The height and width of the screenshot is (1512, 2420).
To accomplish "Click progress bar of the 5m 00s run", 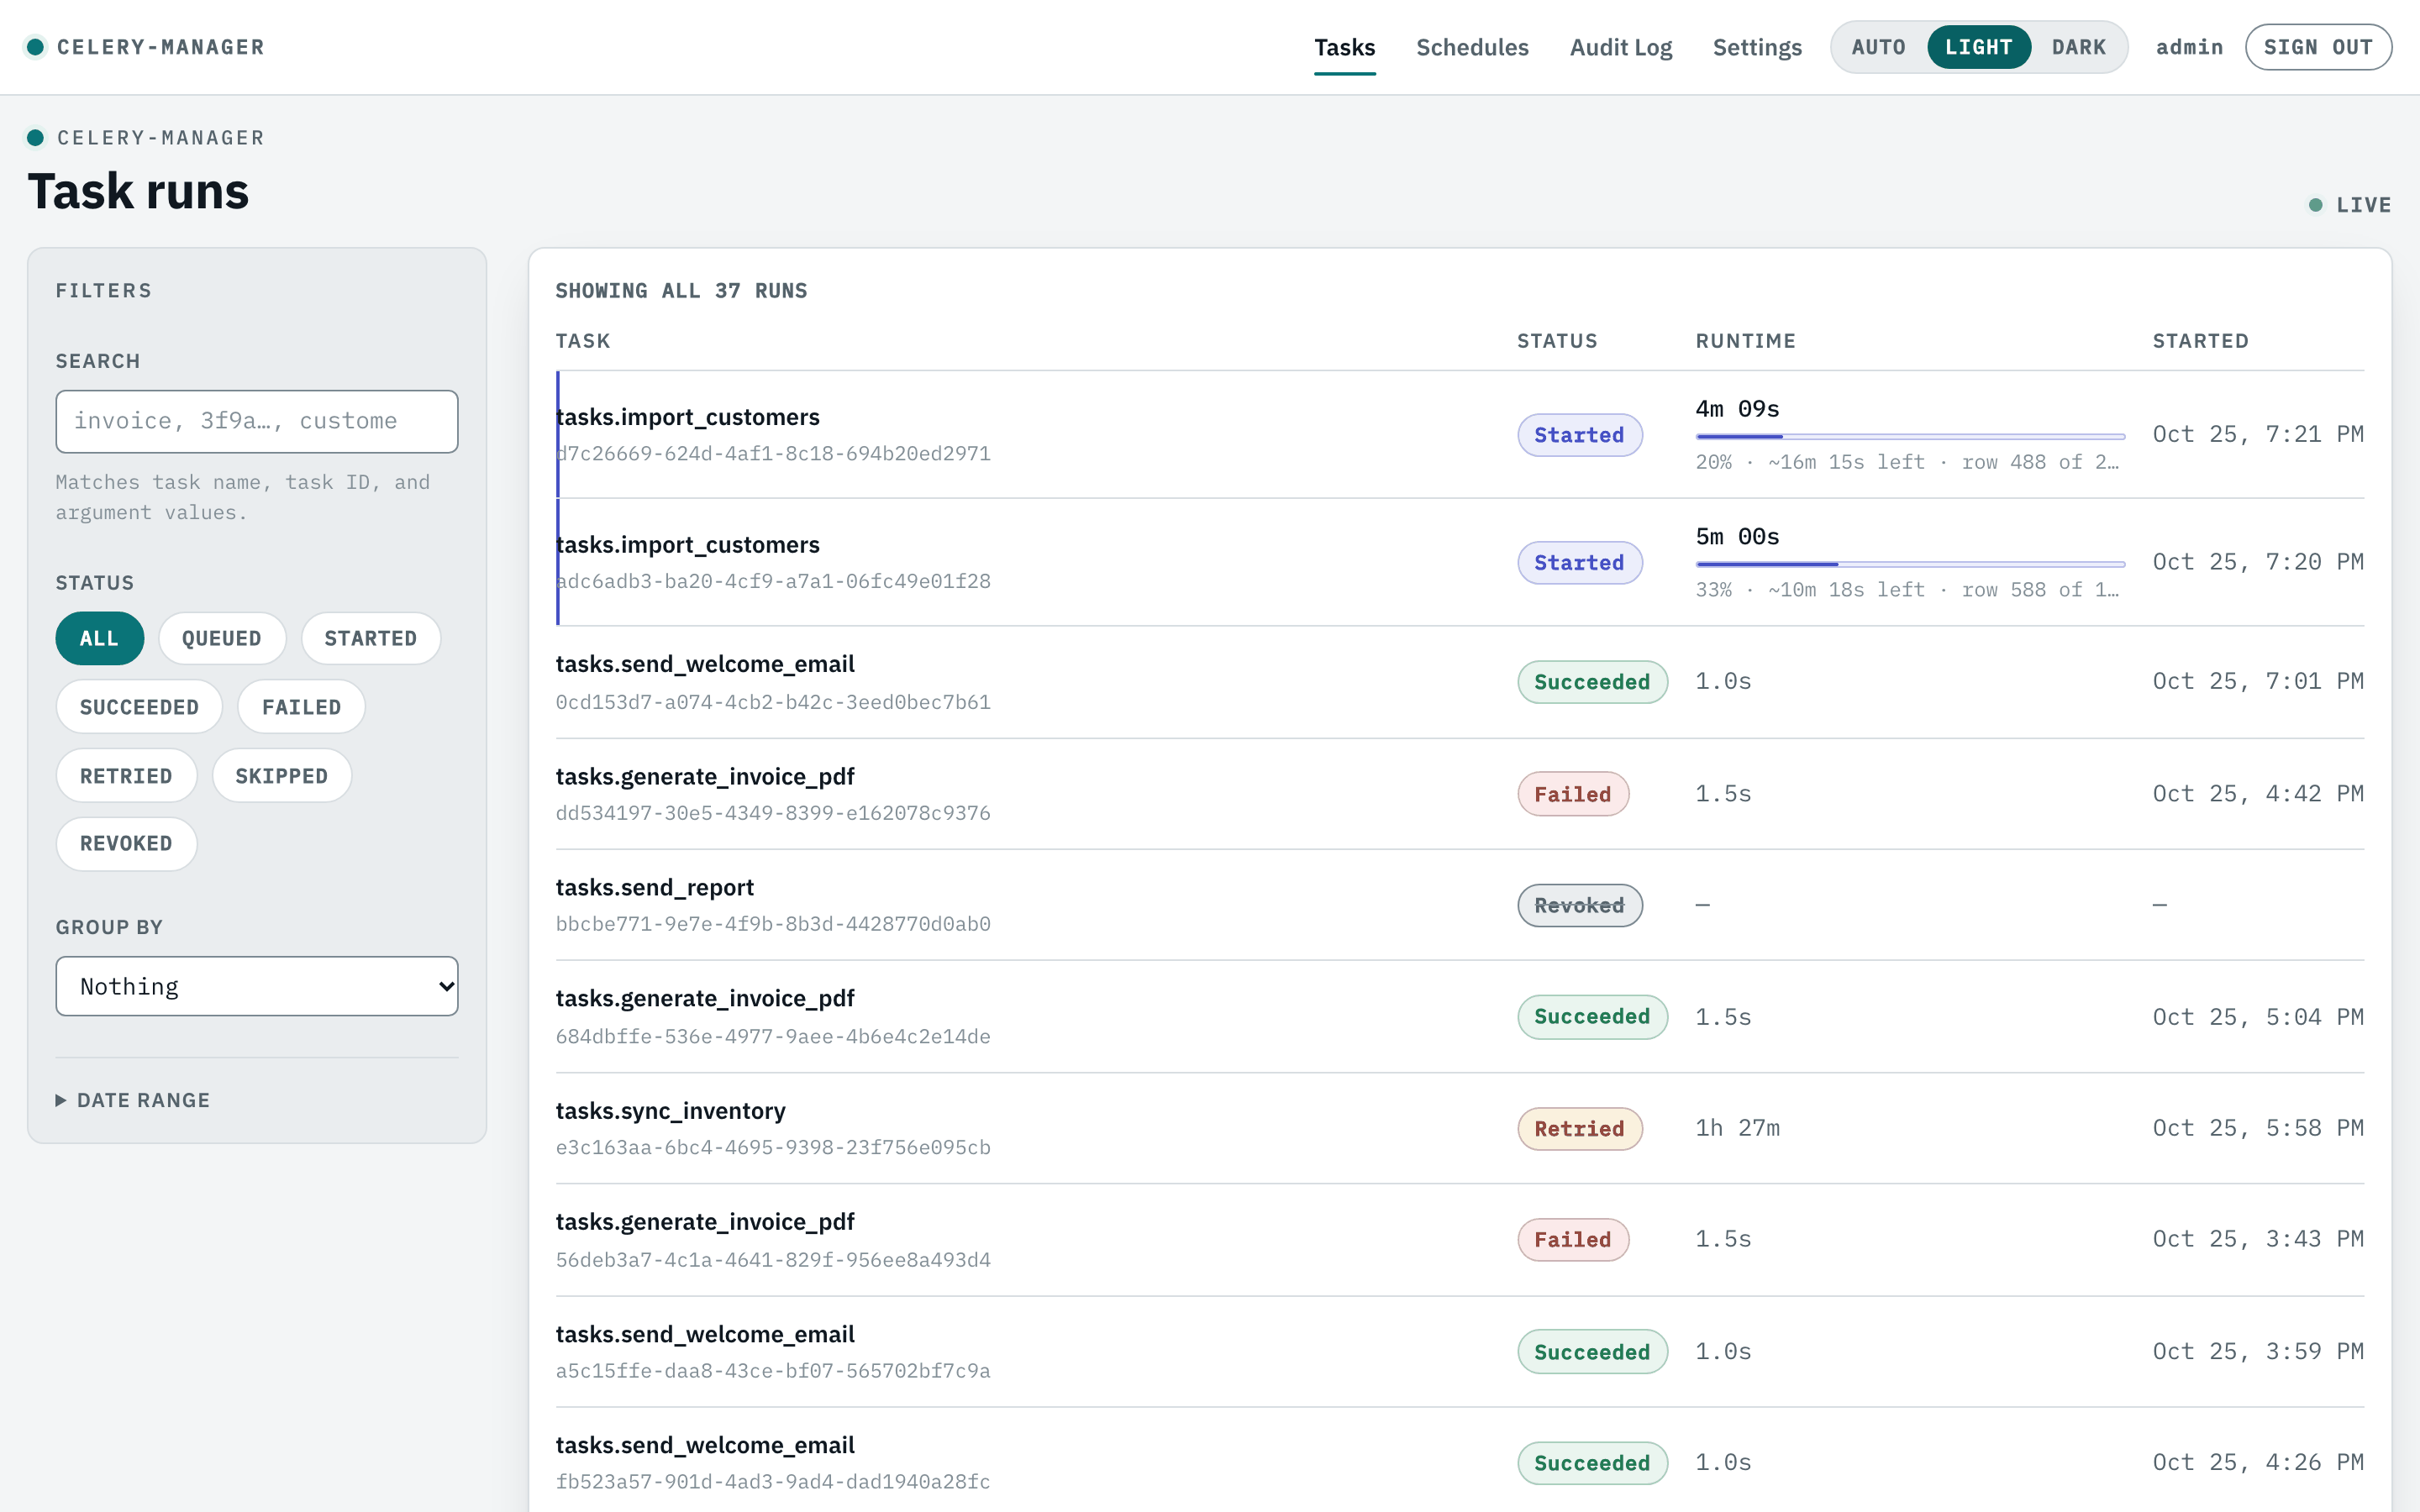I will 1910,564.
